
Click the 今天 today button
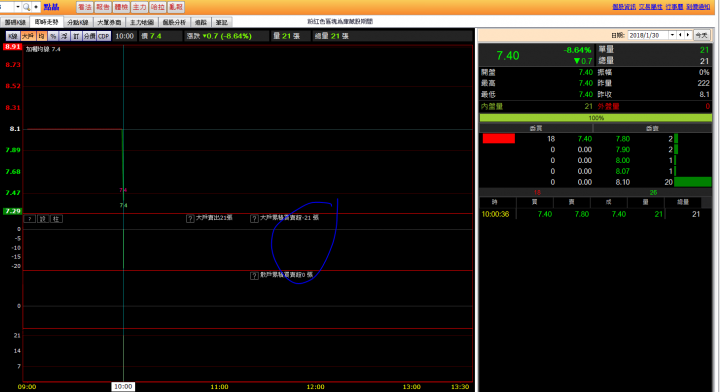(x=701, y=35)
